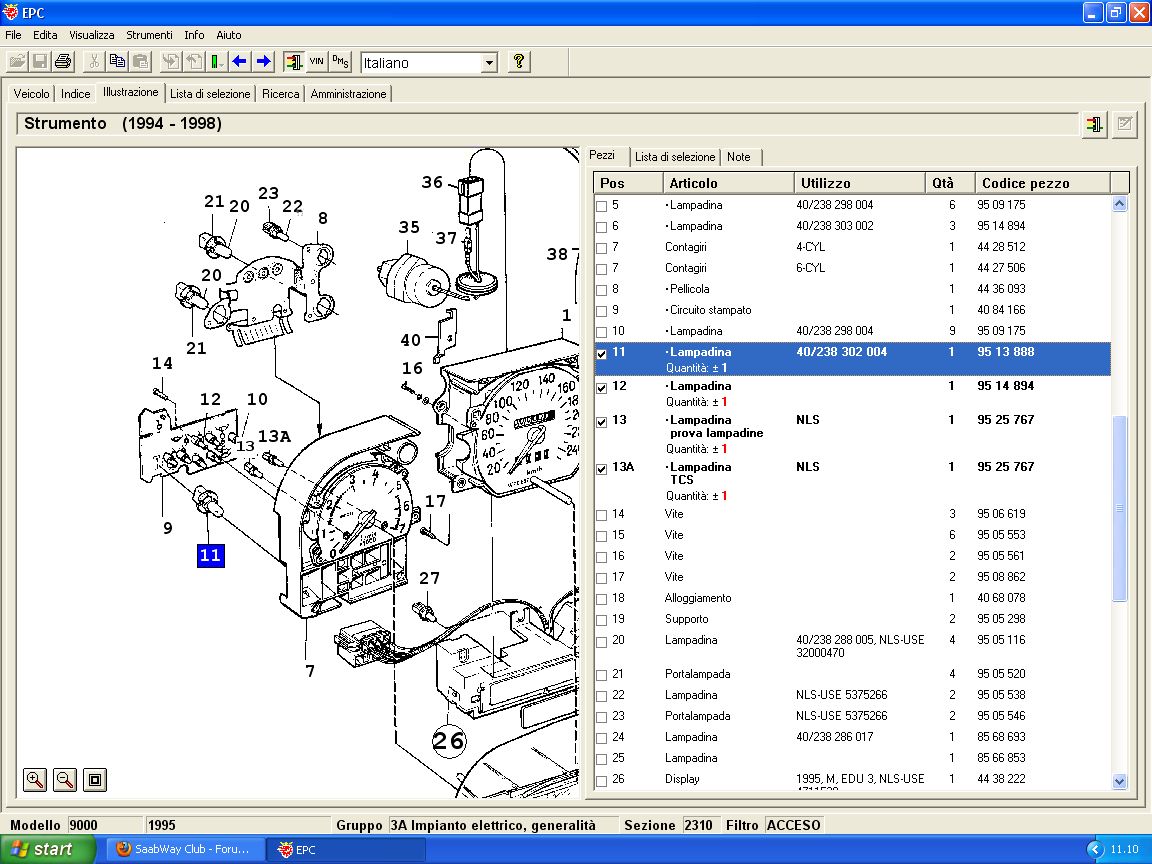
Task: Select the 6-CYL Contagiri row
Action: [x=852, y=268]
